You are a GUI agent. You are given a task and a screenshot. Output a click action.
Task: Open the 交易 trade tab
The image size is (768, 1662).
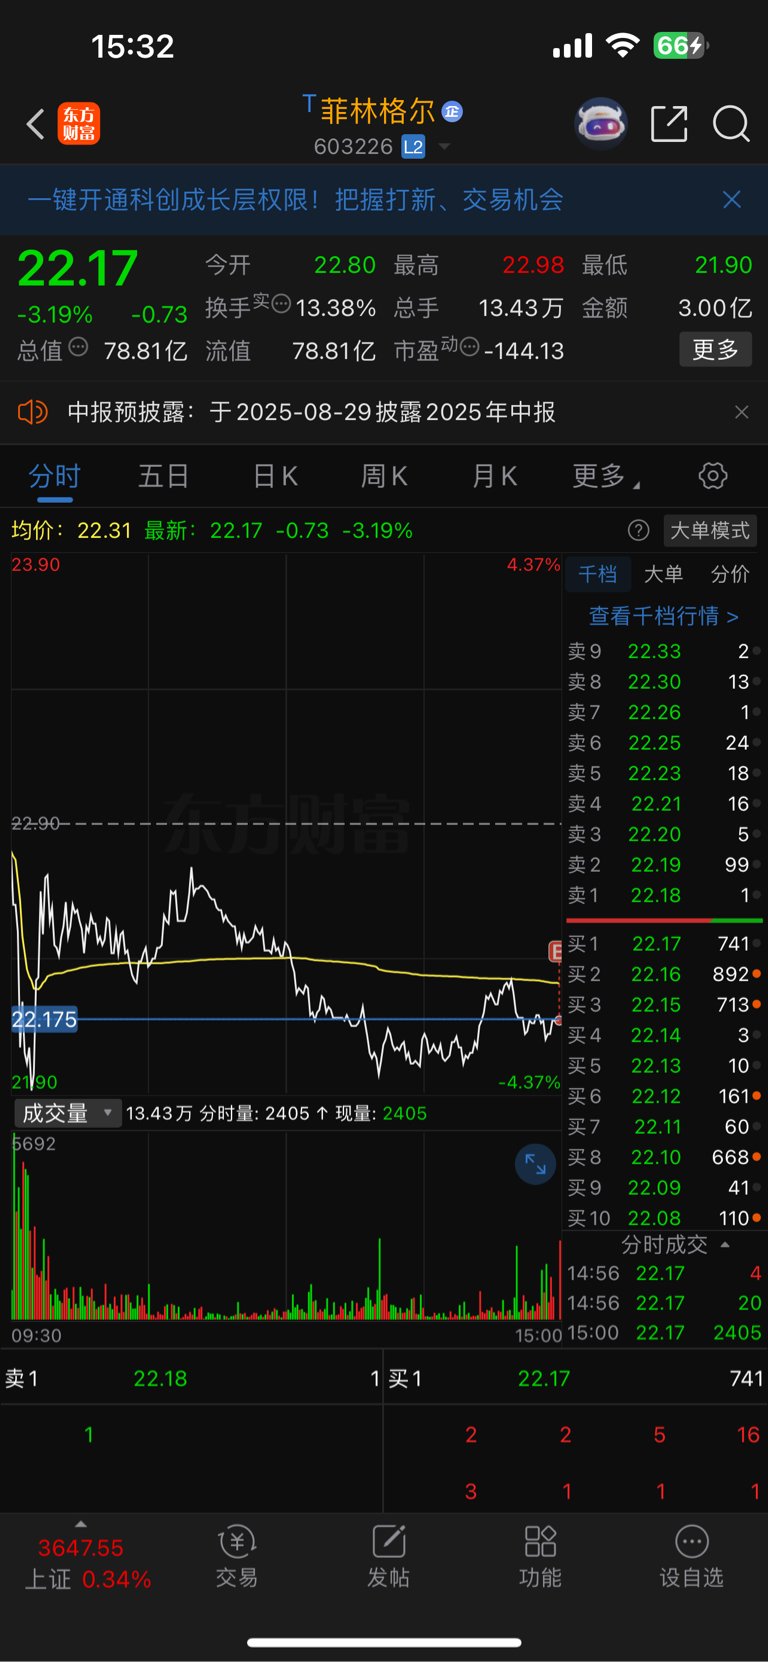point(237,1557)
